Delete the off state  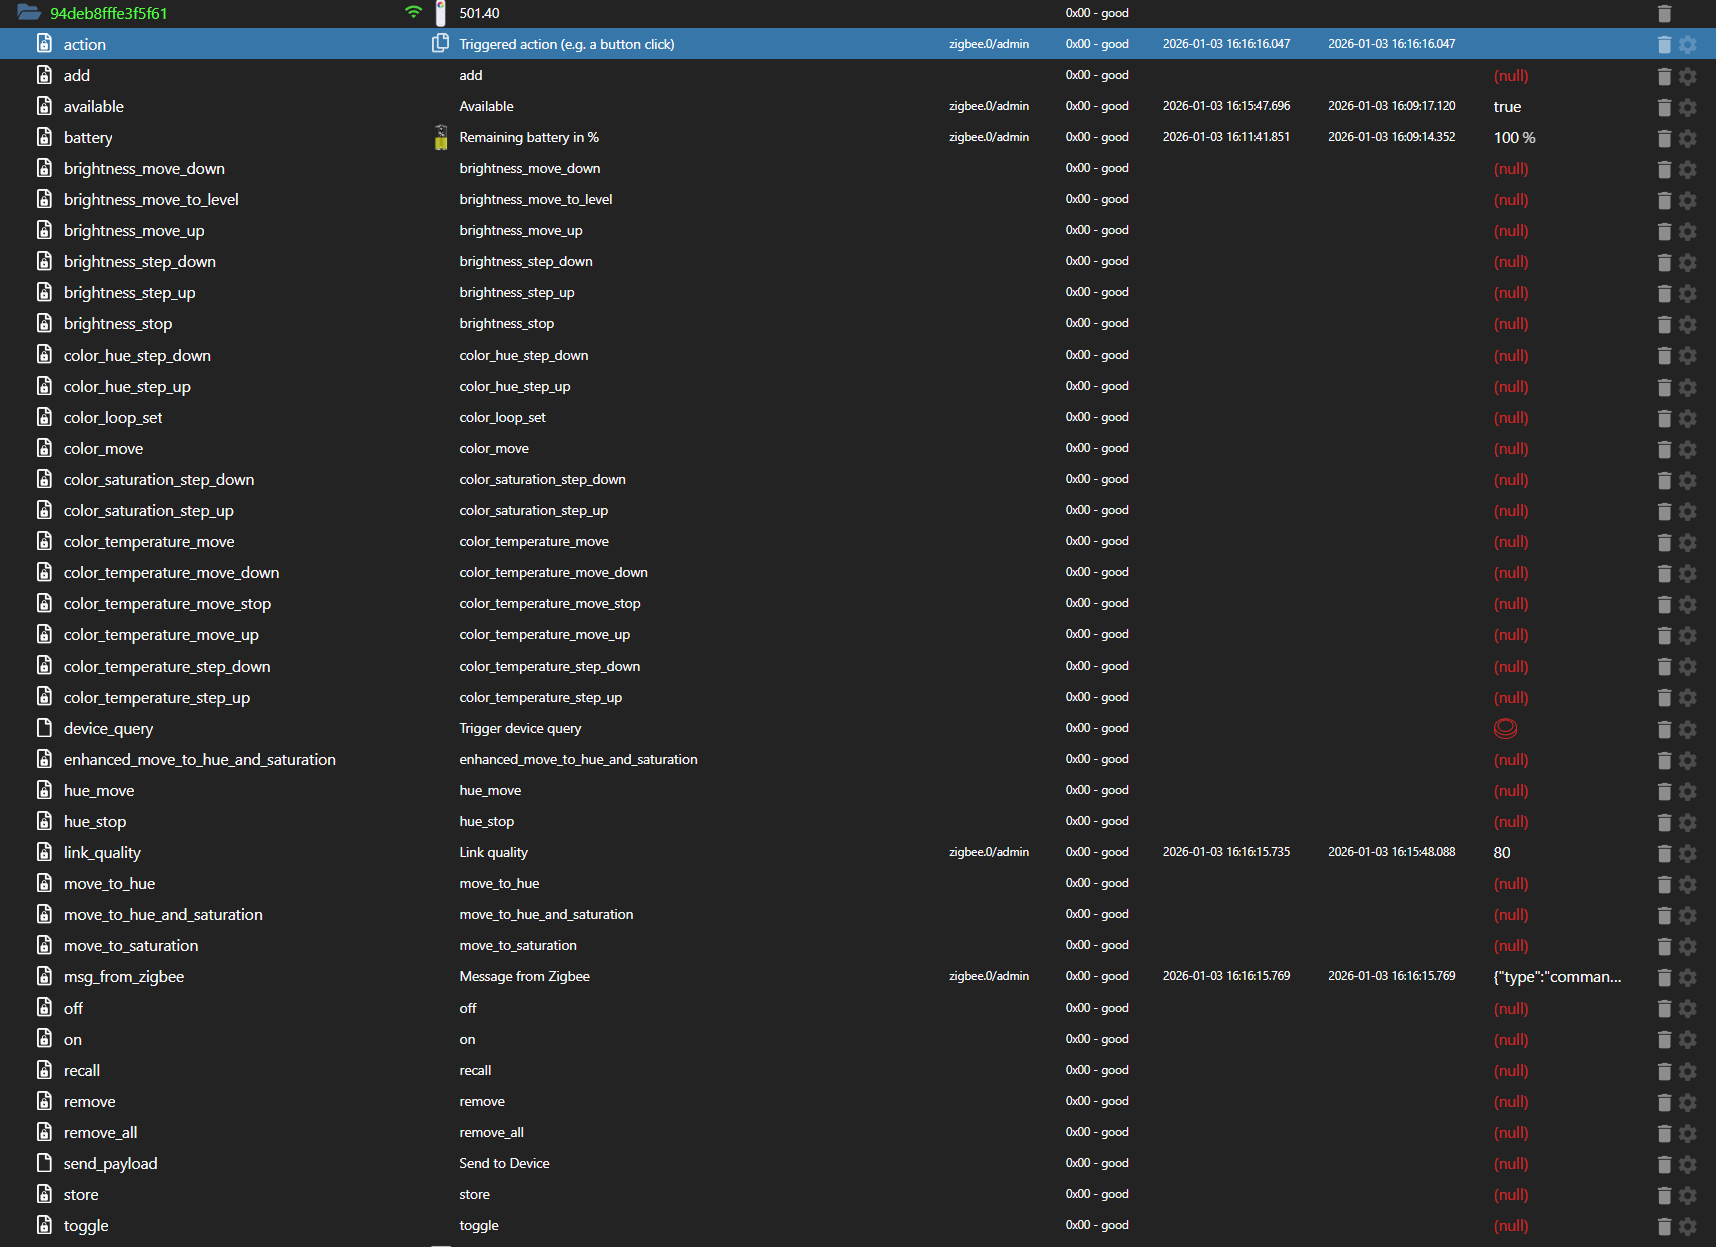1664,1009
